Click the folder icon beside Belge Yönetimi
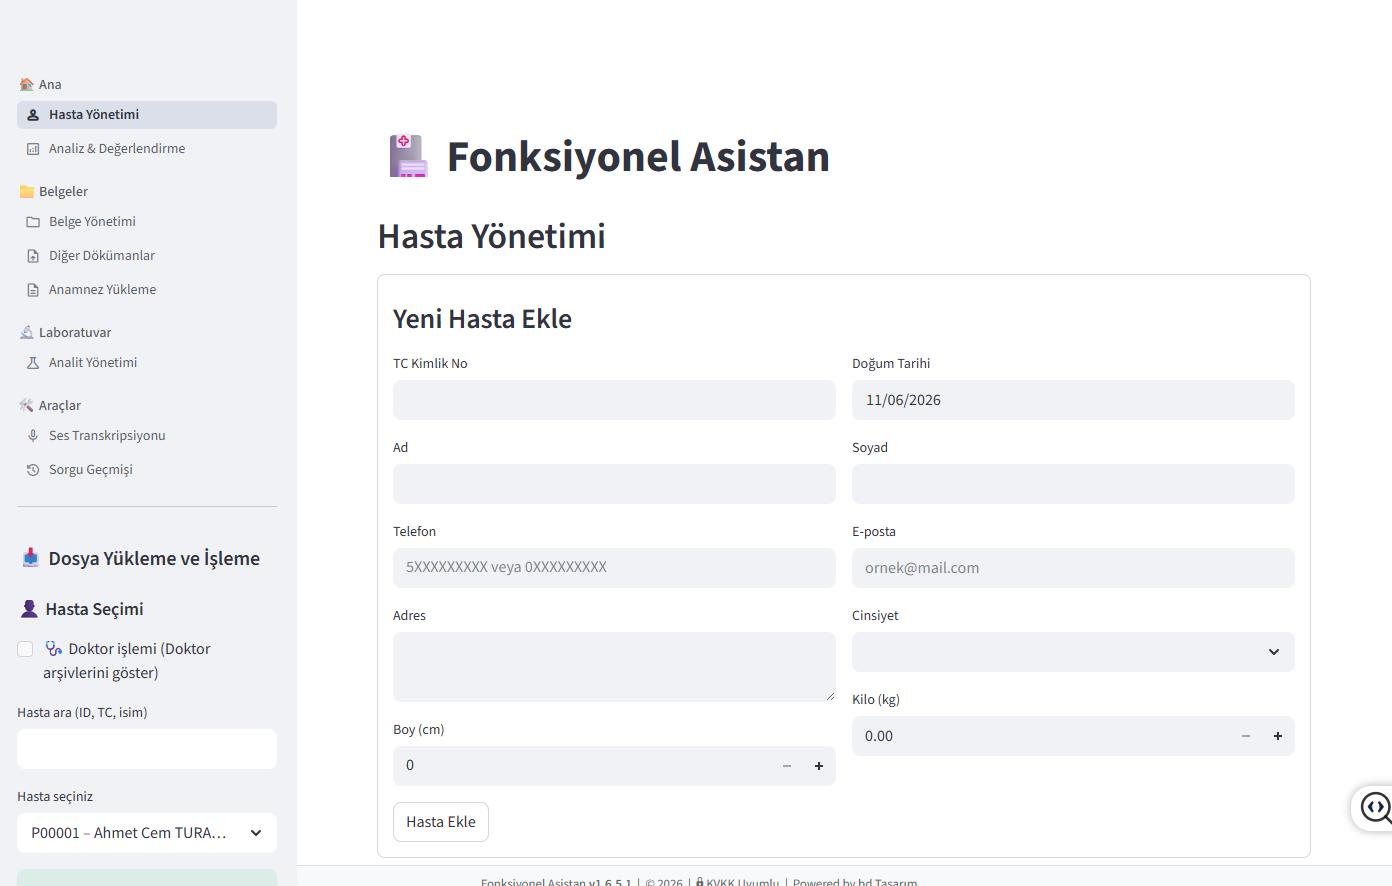Image resolution: width=1392 pixels, height=886 pixels. click(33, 222)
